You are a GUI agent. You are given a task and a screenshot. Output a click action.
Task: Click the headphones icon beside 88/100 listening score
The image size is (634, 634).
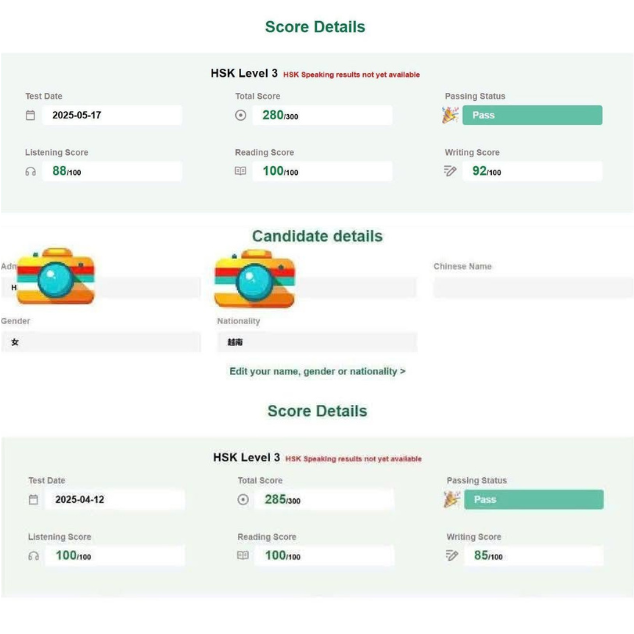pyautogui.click(x=31, y=172)
